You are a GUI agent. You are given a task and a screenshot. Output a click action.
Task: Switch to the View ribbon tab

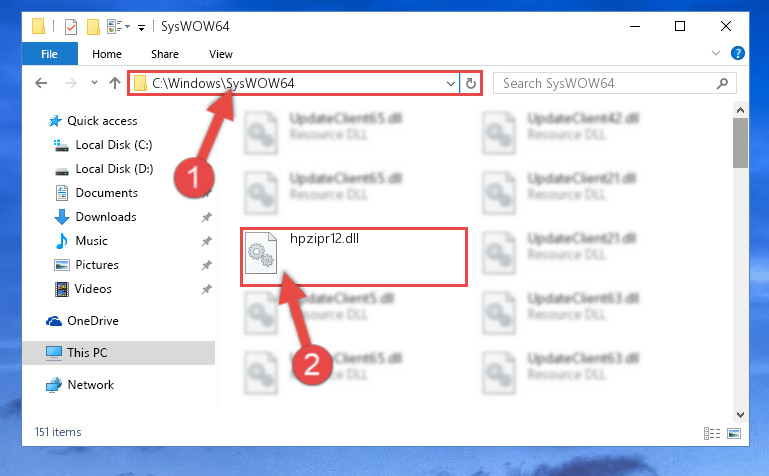click(x=221, y=54)
